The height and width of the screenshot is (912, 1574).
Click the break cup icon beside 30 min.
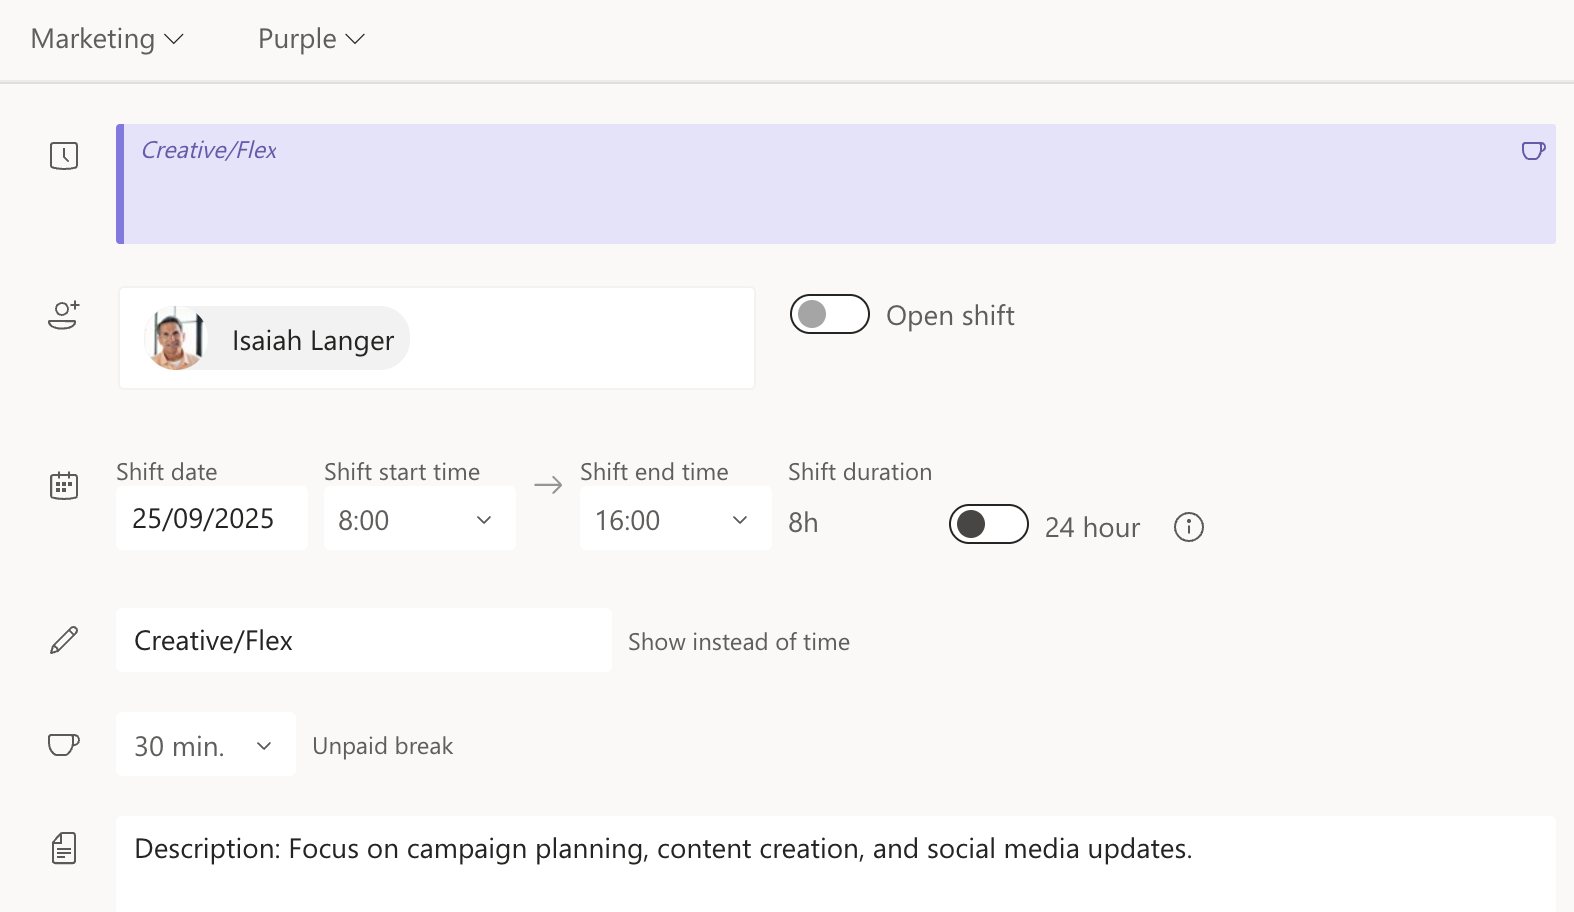click(x=64, y=745)
